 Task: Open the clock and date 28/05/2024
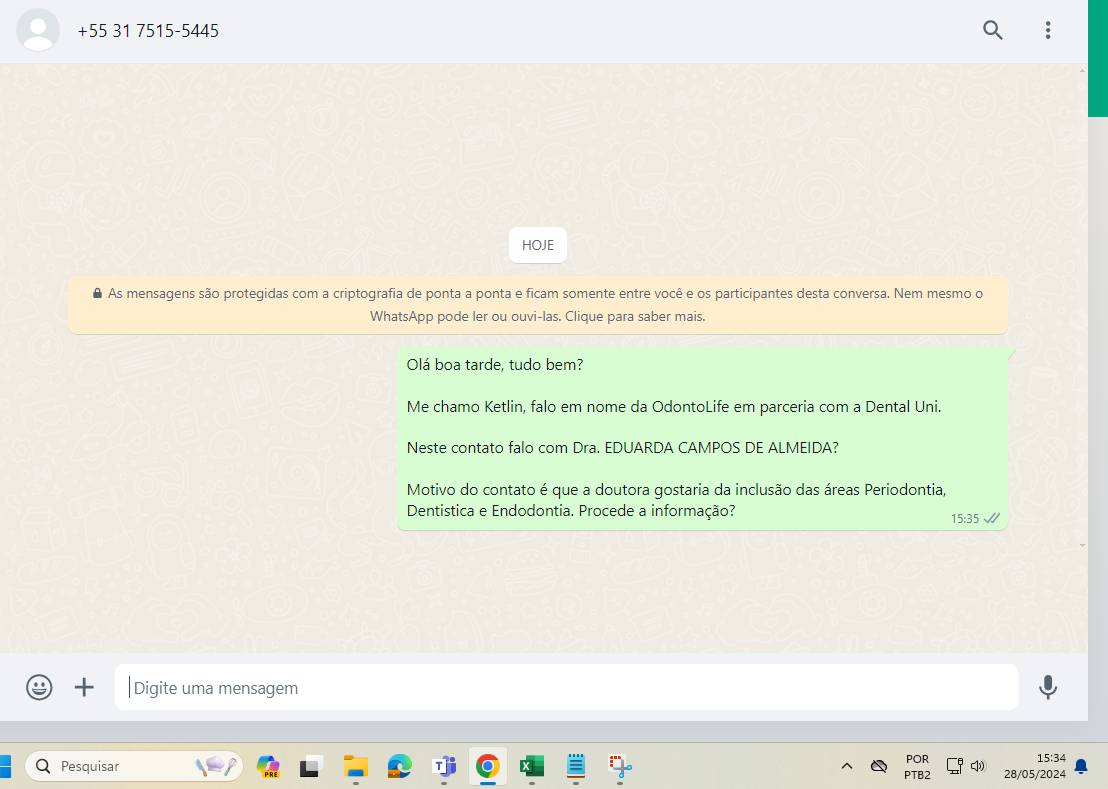coord(1035,766)
